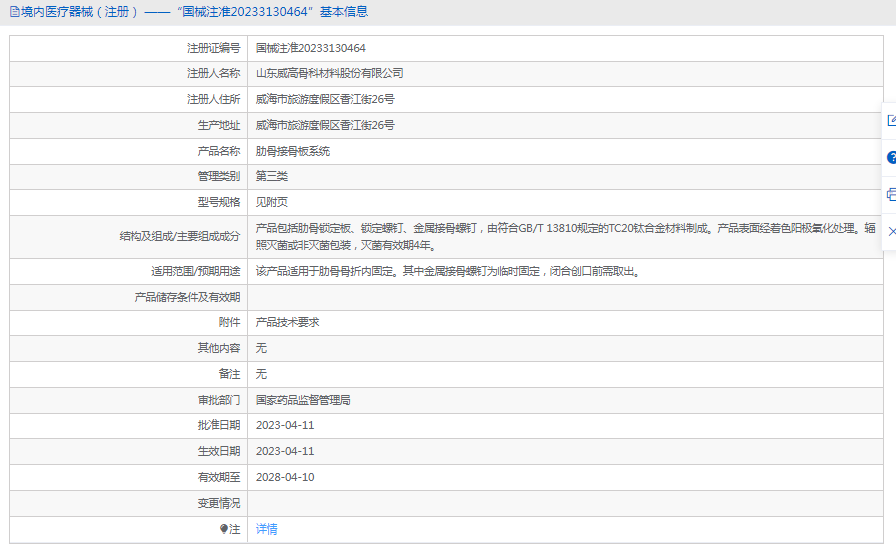896x553 pixels.
Task: Click the 批准日期 value 2023-04-11
Action: (x=285, y=425)
